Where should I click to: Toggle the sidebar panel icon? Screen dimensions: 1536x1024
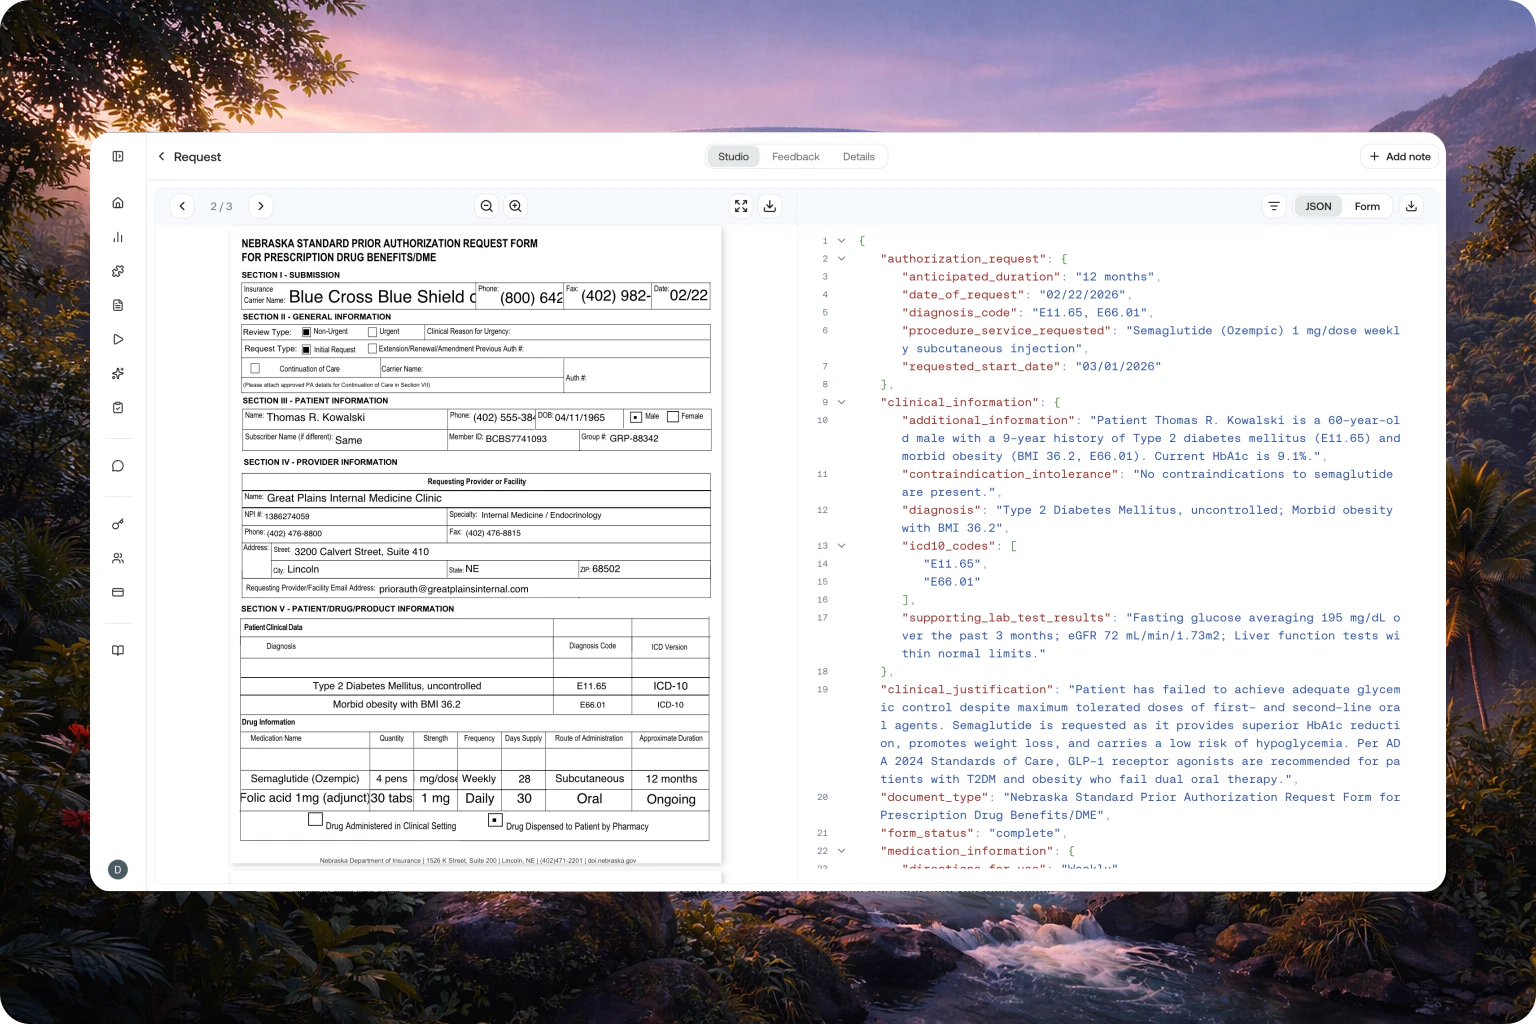pos(118,156)
